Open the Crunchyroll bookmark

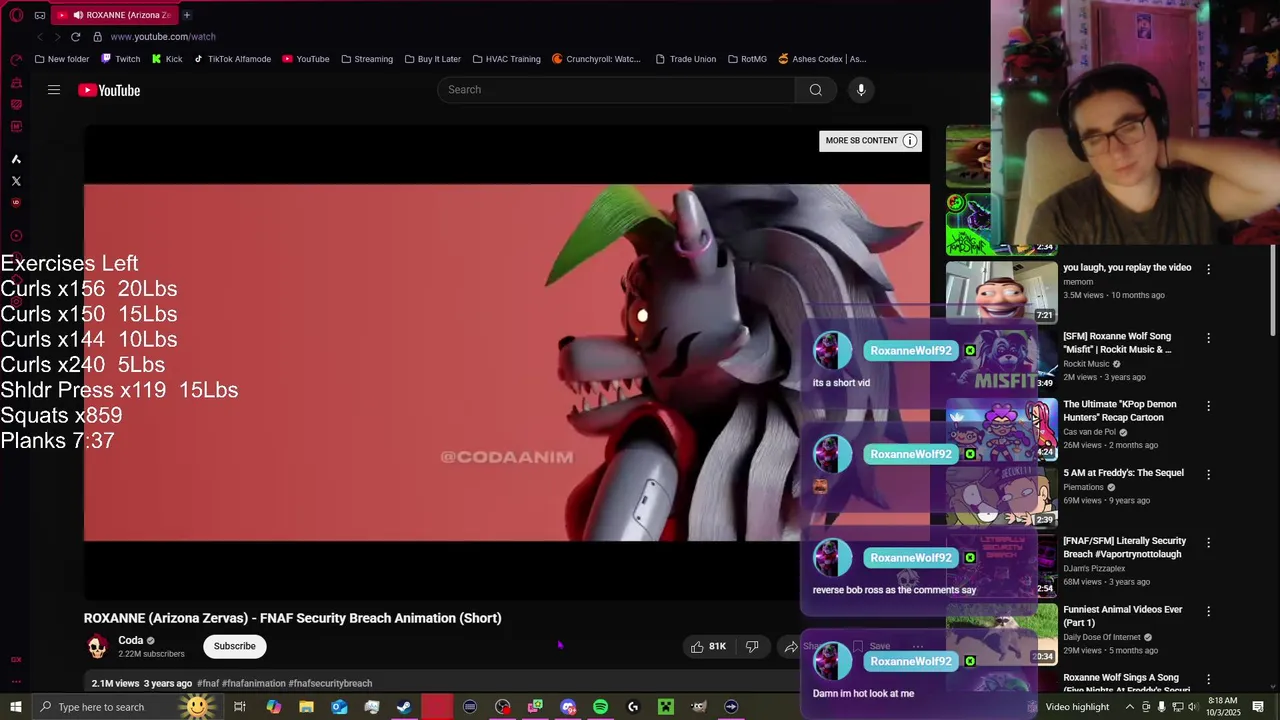pos(597,59)
